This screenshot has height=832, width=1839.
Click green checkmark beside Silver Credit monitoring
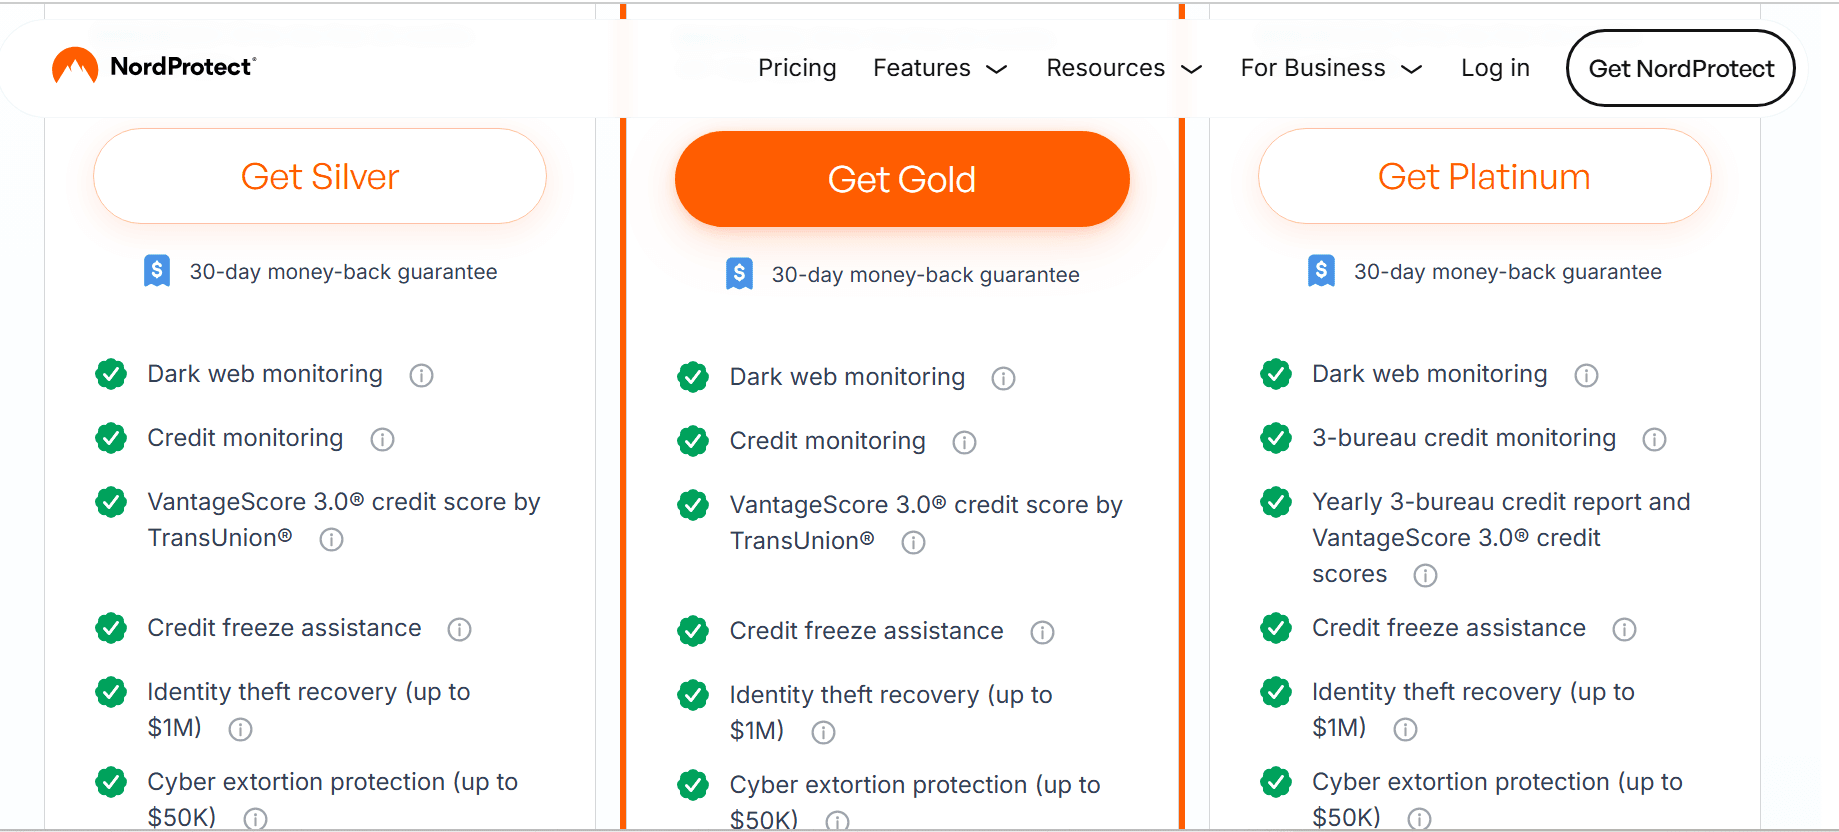coord(111,438)
